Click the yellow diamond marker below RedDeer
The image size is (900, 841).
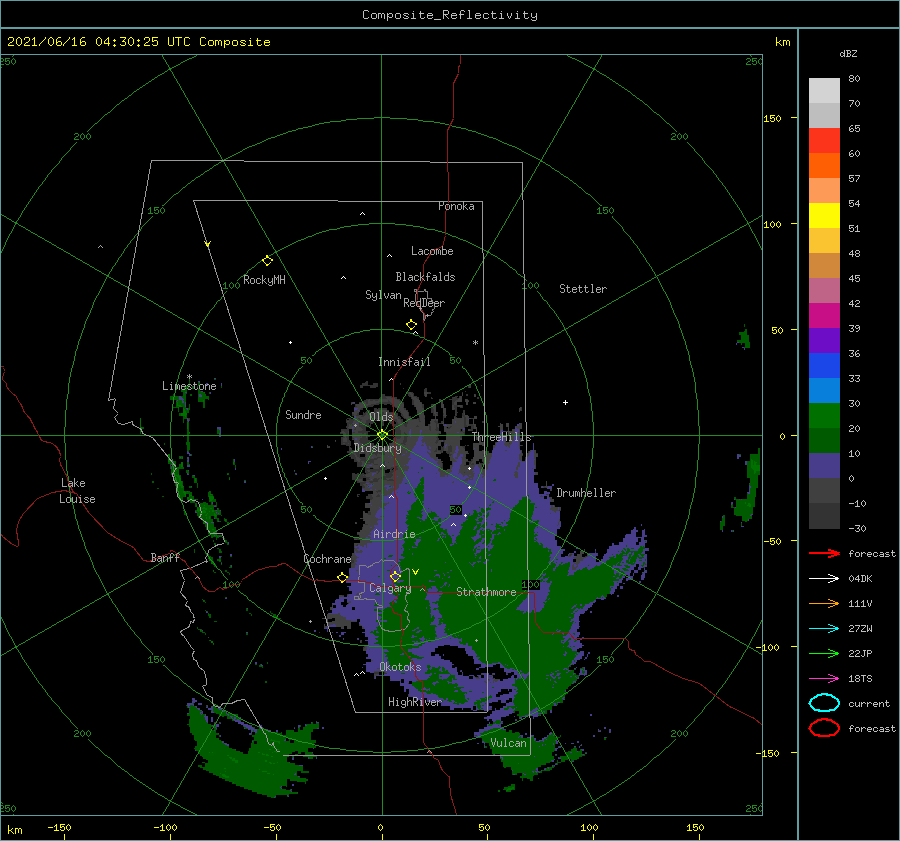[412, 325]
